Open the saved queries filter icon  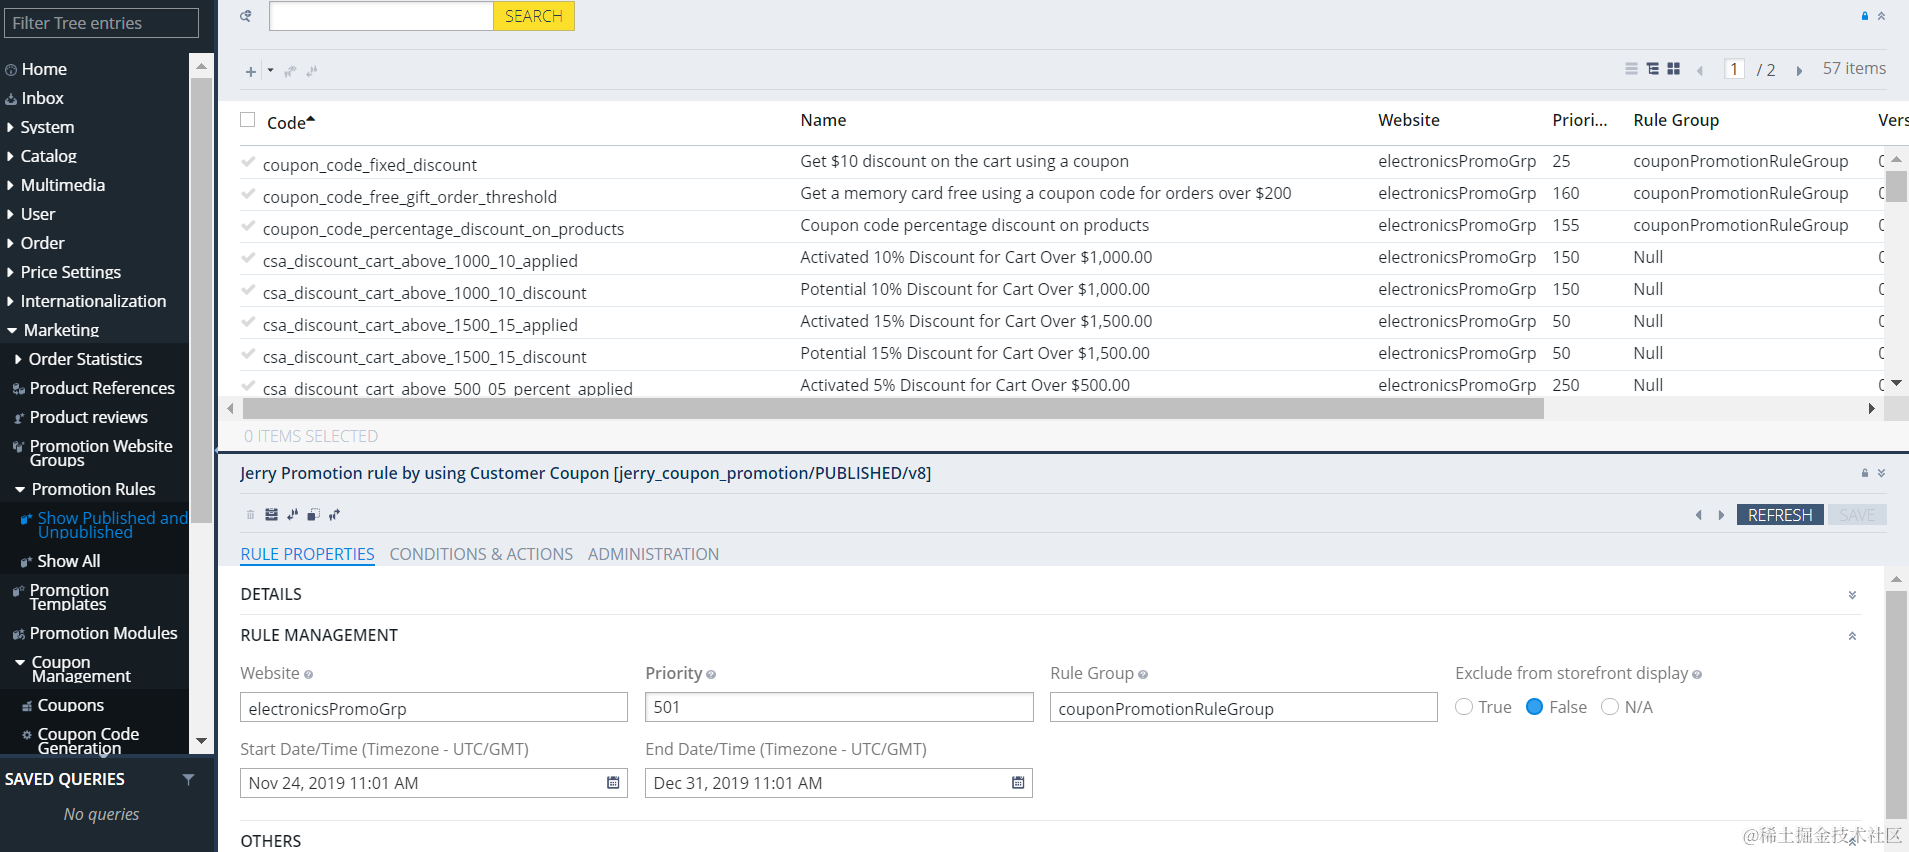pos(188,779)
